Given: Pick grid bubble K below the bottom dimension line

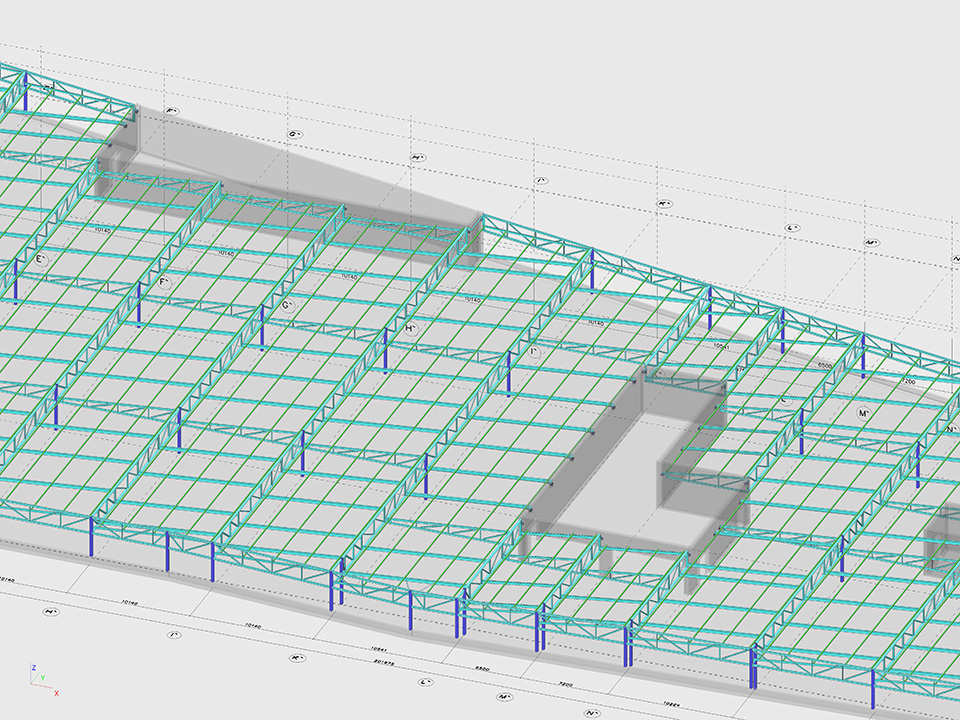Looking at the screenshot, I should tap(297, 658).
